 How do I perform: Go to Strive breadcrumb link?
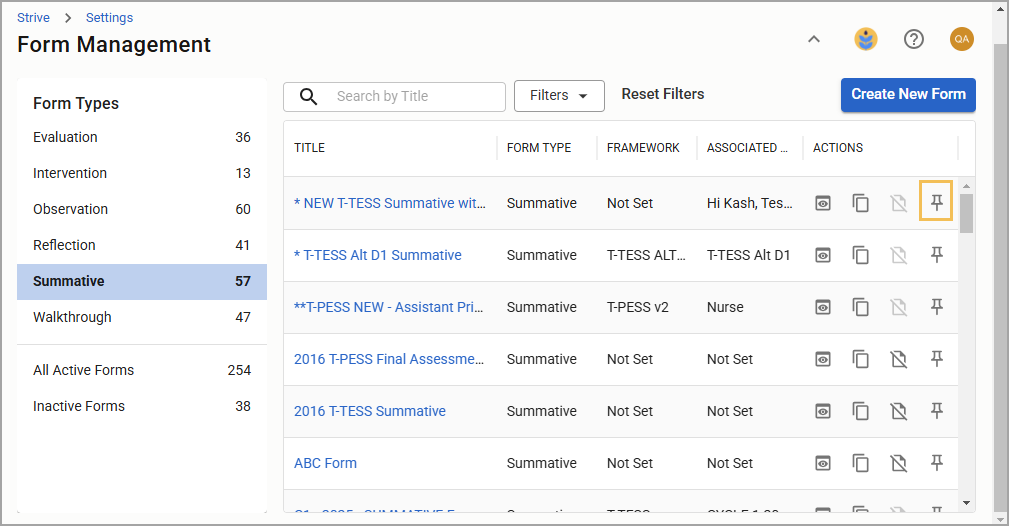(x=33, y=17)
